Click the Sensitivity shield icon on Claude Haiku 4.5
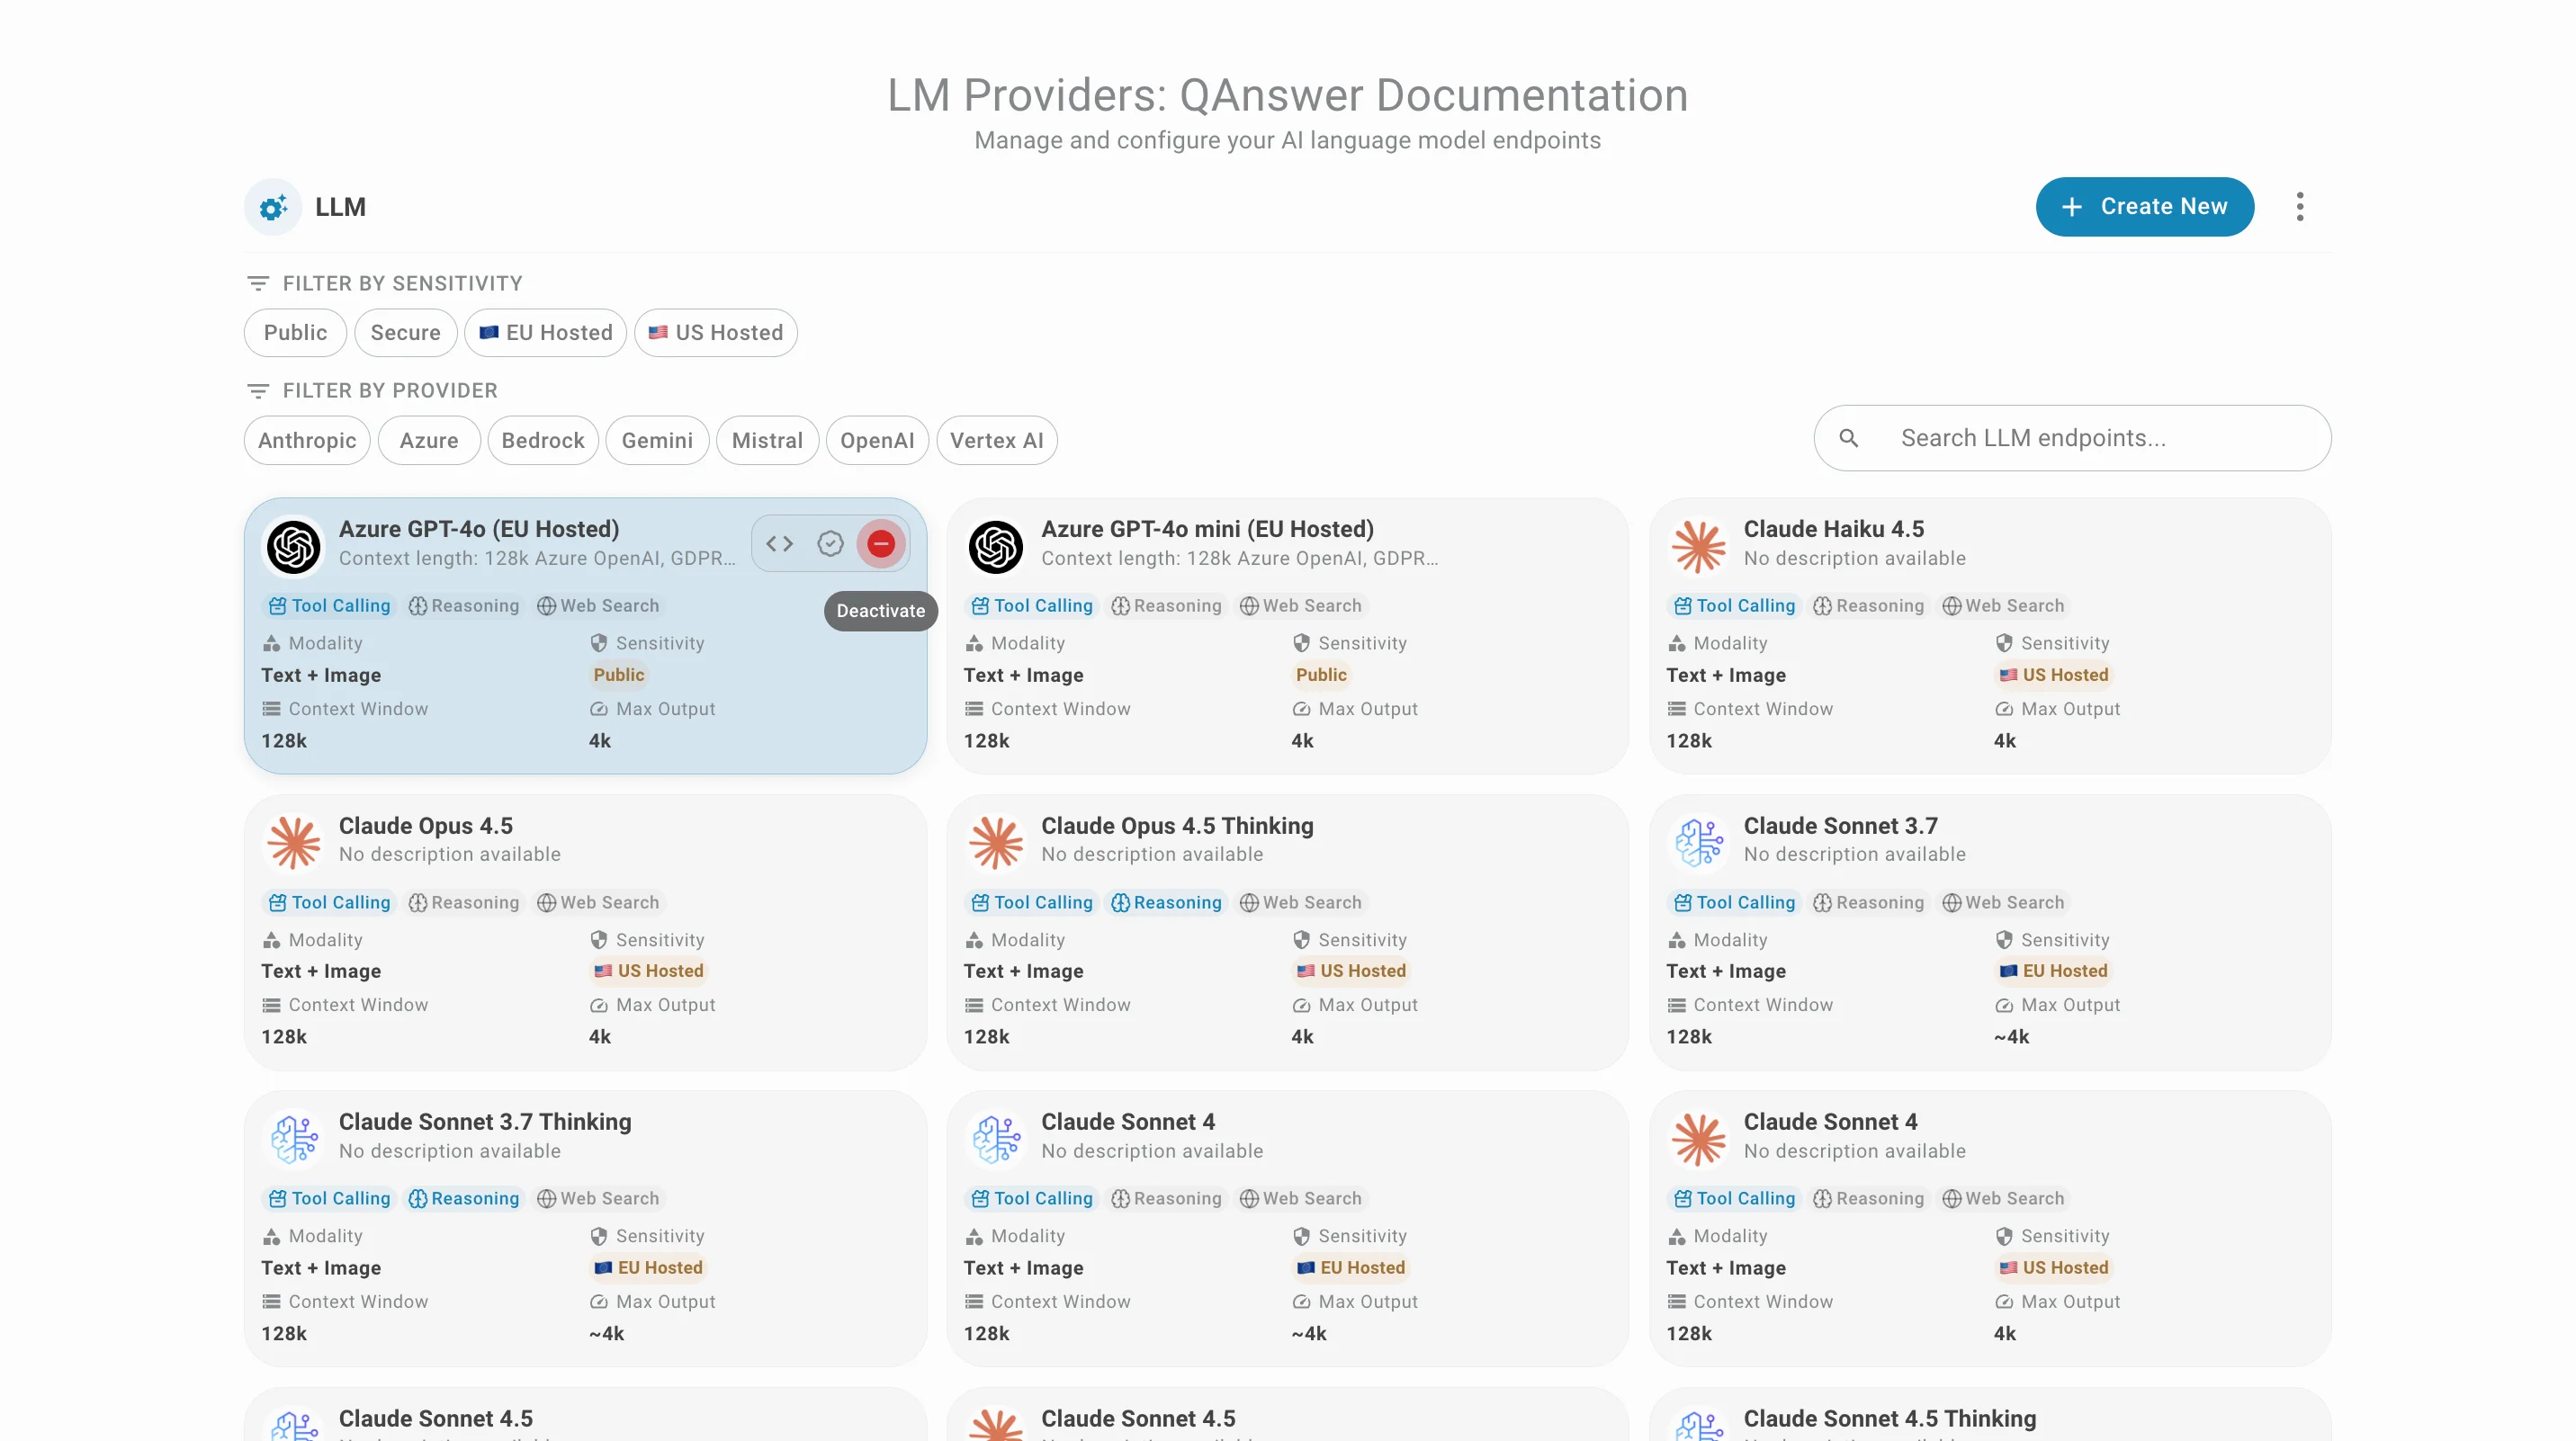This screenshot has height=1441, width=2576. point(2003,643)
